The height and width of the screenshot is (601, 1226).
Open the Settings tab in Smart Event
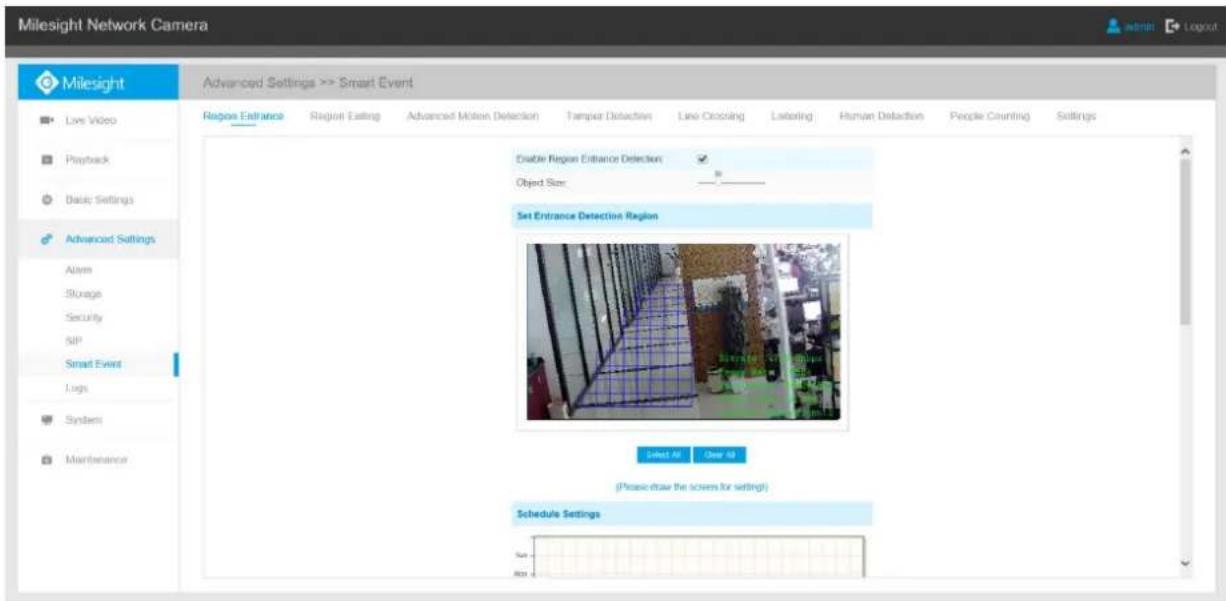(x=1076, y=117)
